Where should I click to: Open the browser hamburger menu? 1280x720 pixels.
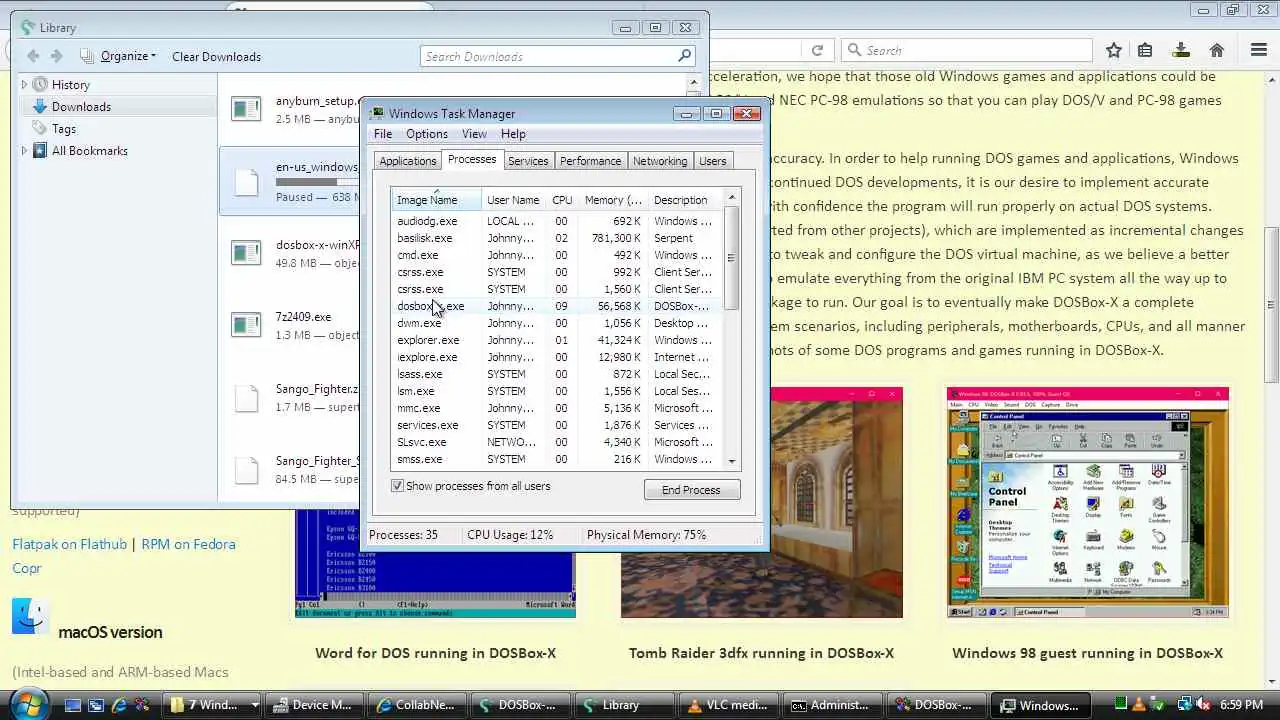[1259, 50]
